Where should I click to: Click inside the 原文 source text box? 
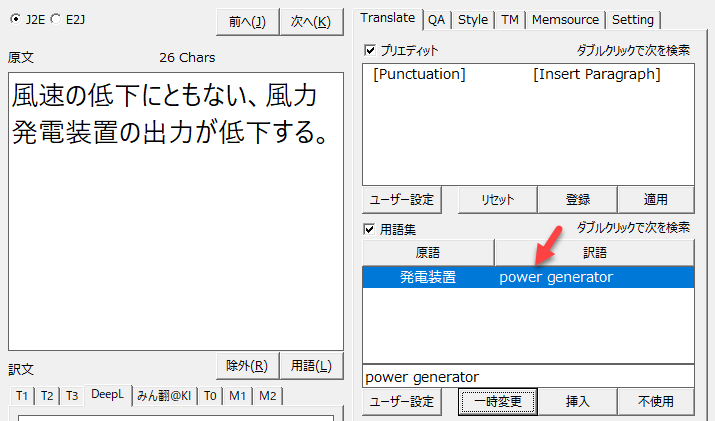coord(175,240)
